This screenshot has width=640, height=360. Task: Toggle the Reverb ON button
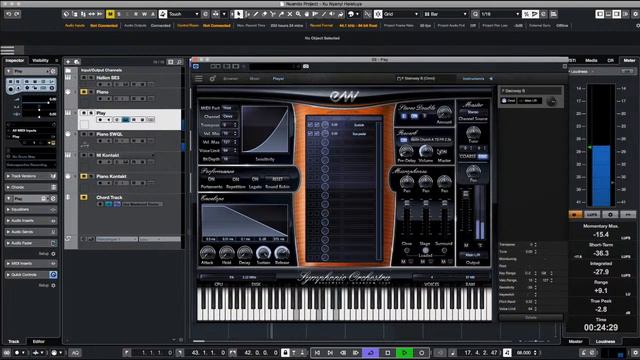[x=403, y=140]
